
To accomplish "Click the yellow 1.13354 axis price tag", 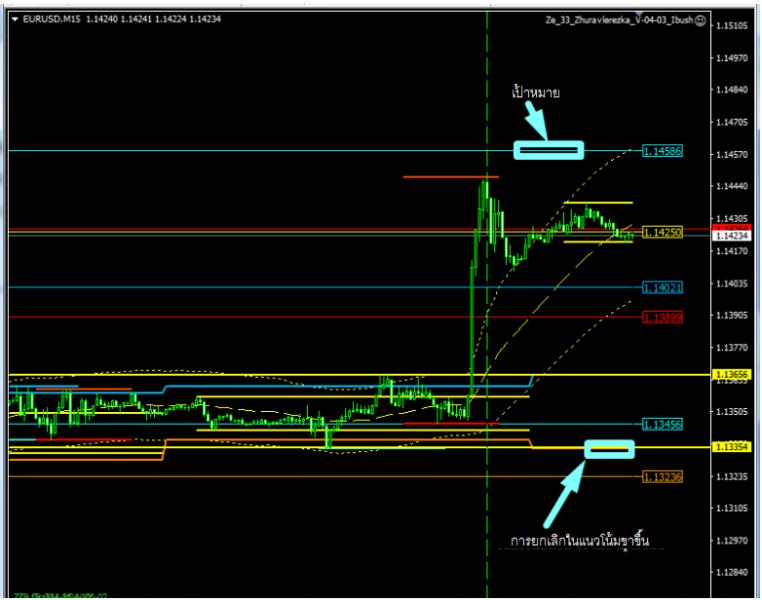I will pos(732,447).
